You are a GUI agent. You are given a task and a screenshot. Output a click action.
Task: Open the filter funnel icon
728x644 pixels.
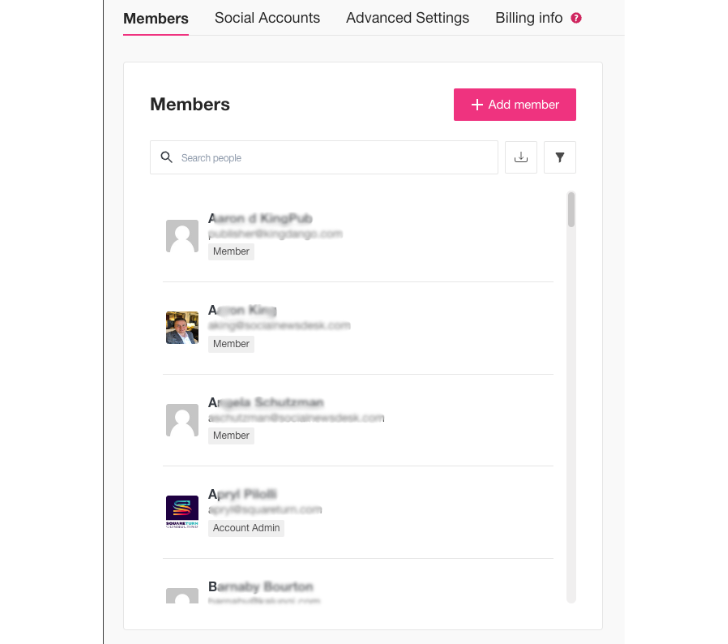tap(559, 157)
